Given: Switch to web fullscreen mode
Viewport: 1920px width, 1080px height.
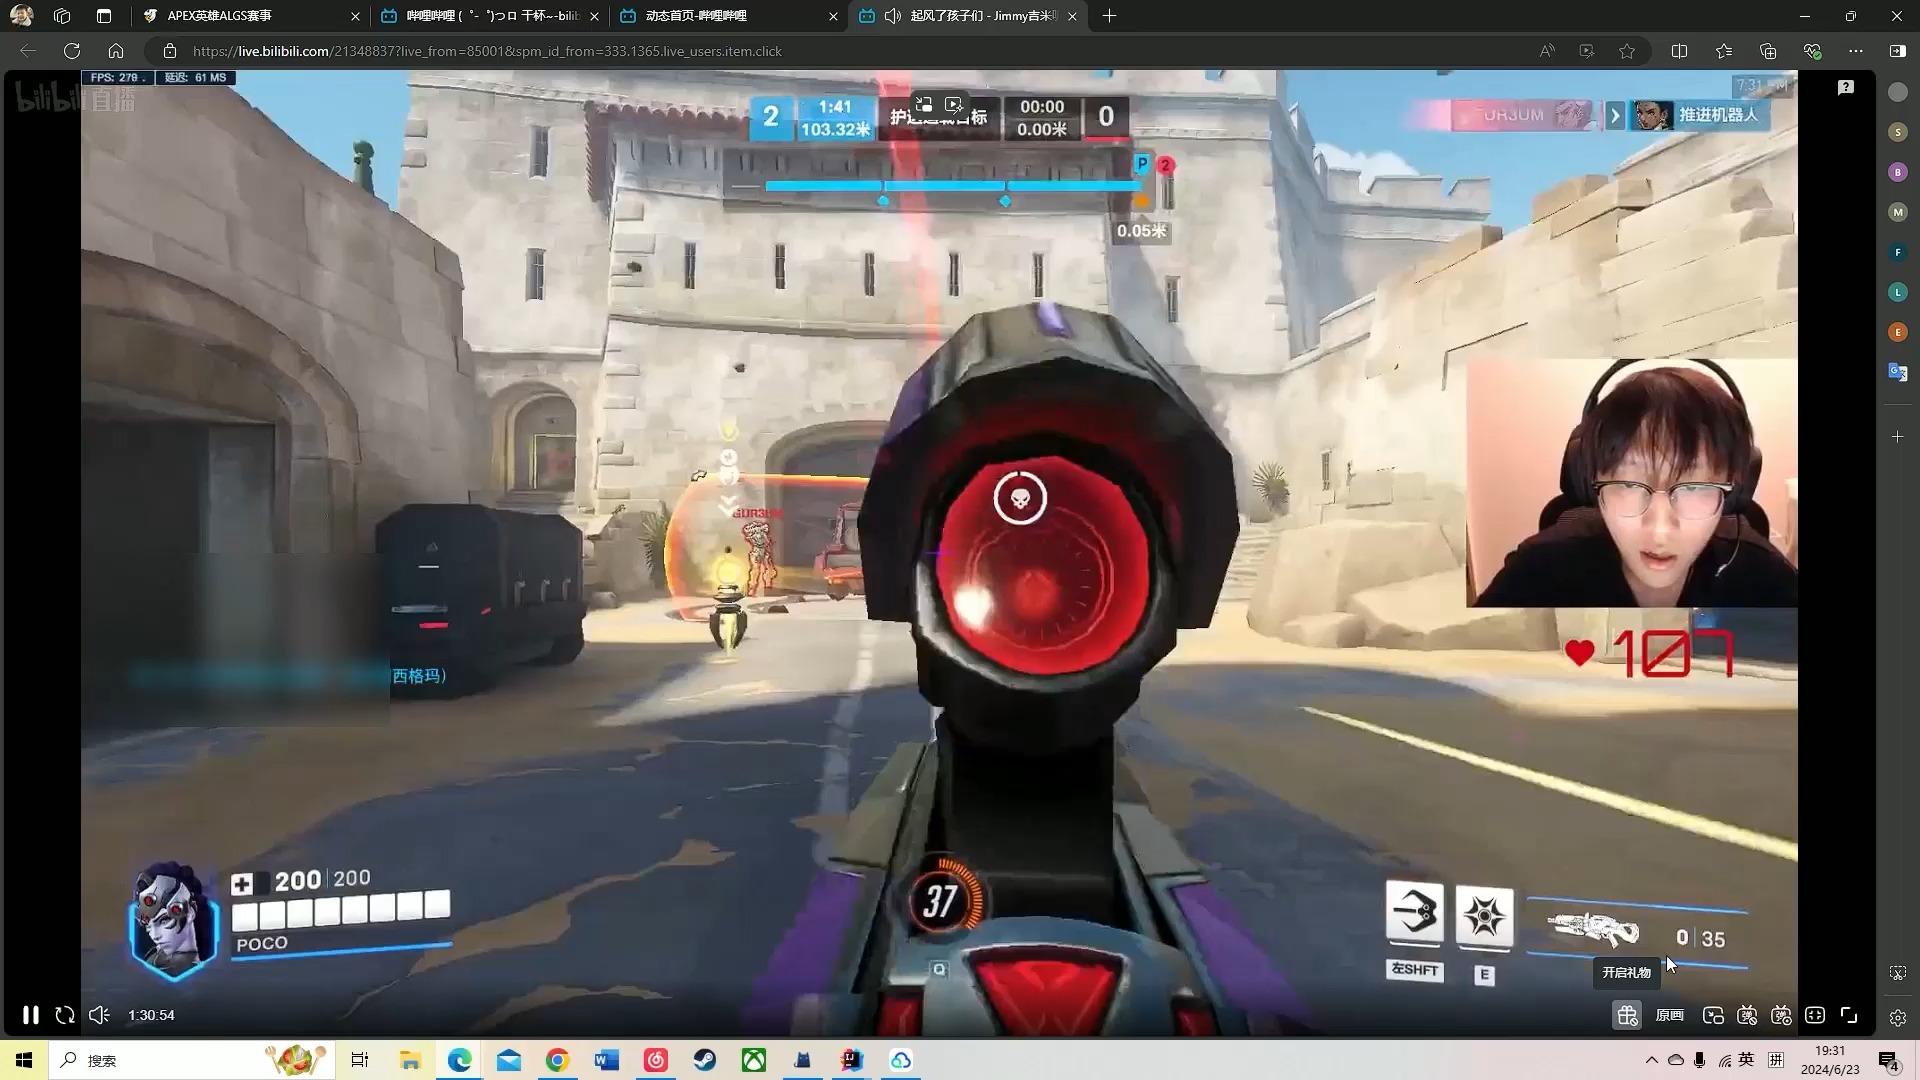Looking at the screenshot, I should tap(1815, 1015).
